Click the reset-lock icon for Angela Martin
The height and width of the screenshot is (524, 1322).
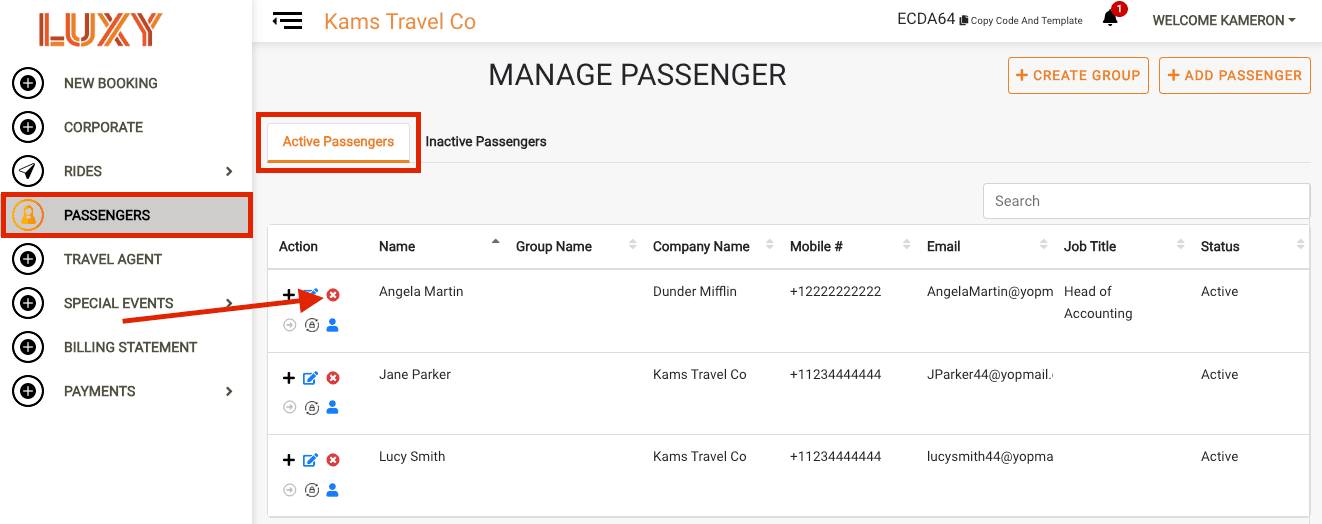pyautogui.click(x=311, y=325)
